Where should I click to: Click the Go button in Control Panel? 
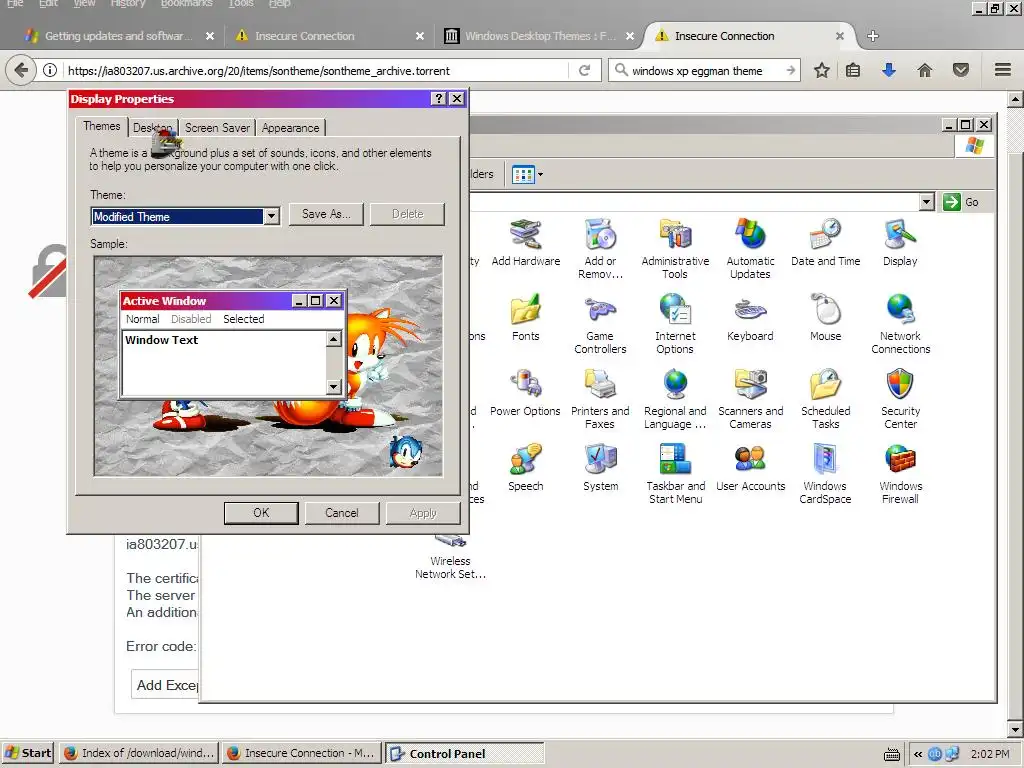click(x=961, y=202)
